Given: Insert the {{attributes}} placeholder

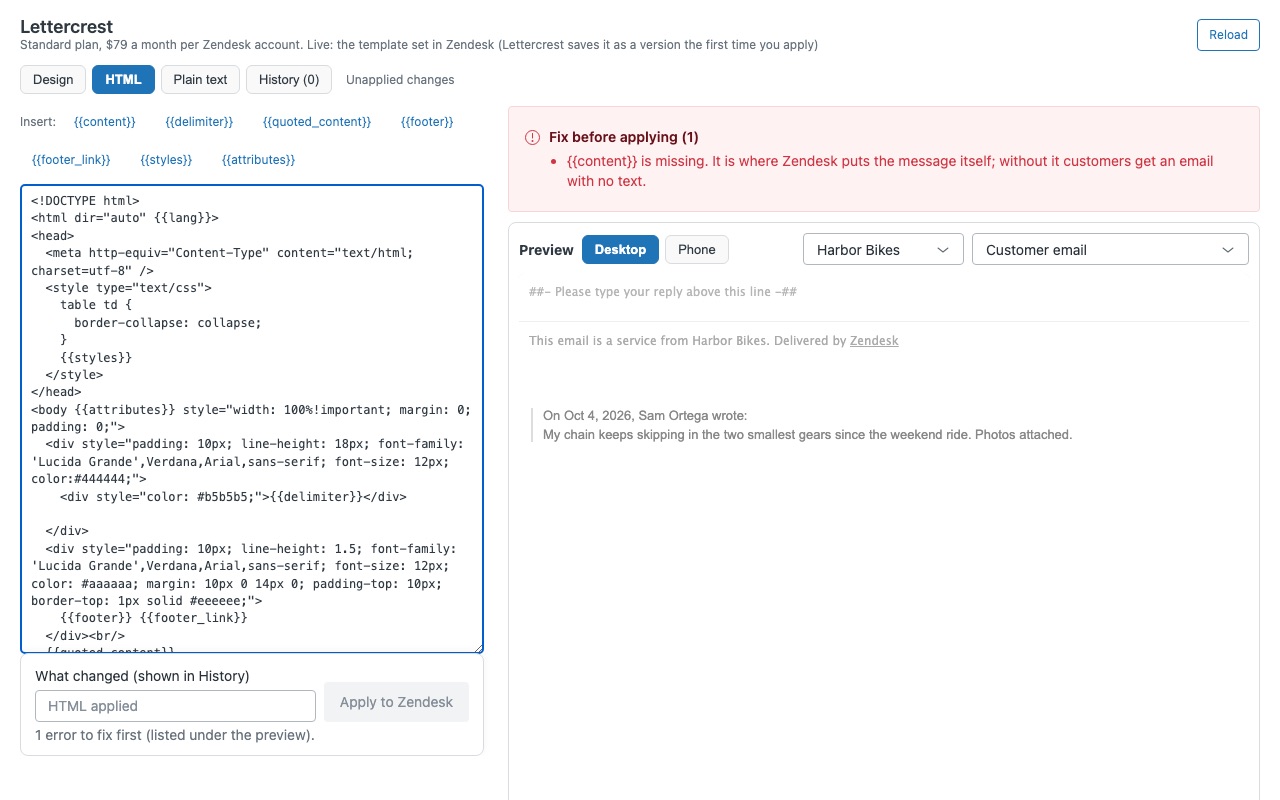Looking at the screenshot, I should tap(258, 159).
